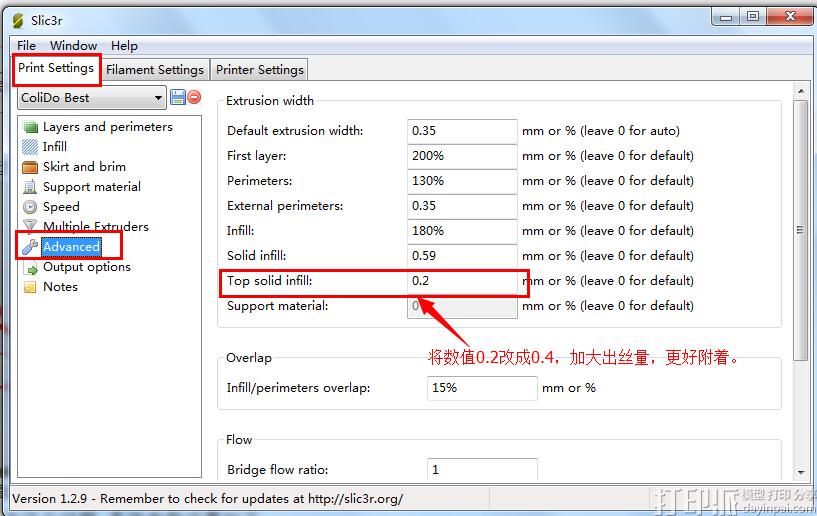The width and height of the screenshot is (817, 516).
Task: Select Output options category
Action: click(x=86, y=267)
